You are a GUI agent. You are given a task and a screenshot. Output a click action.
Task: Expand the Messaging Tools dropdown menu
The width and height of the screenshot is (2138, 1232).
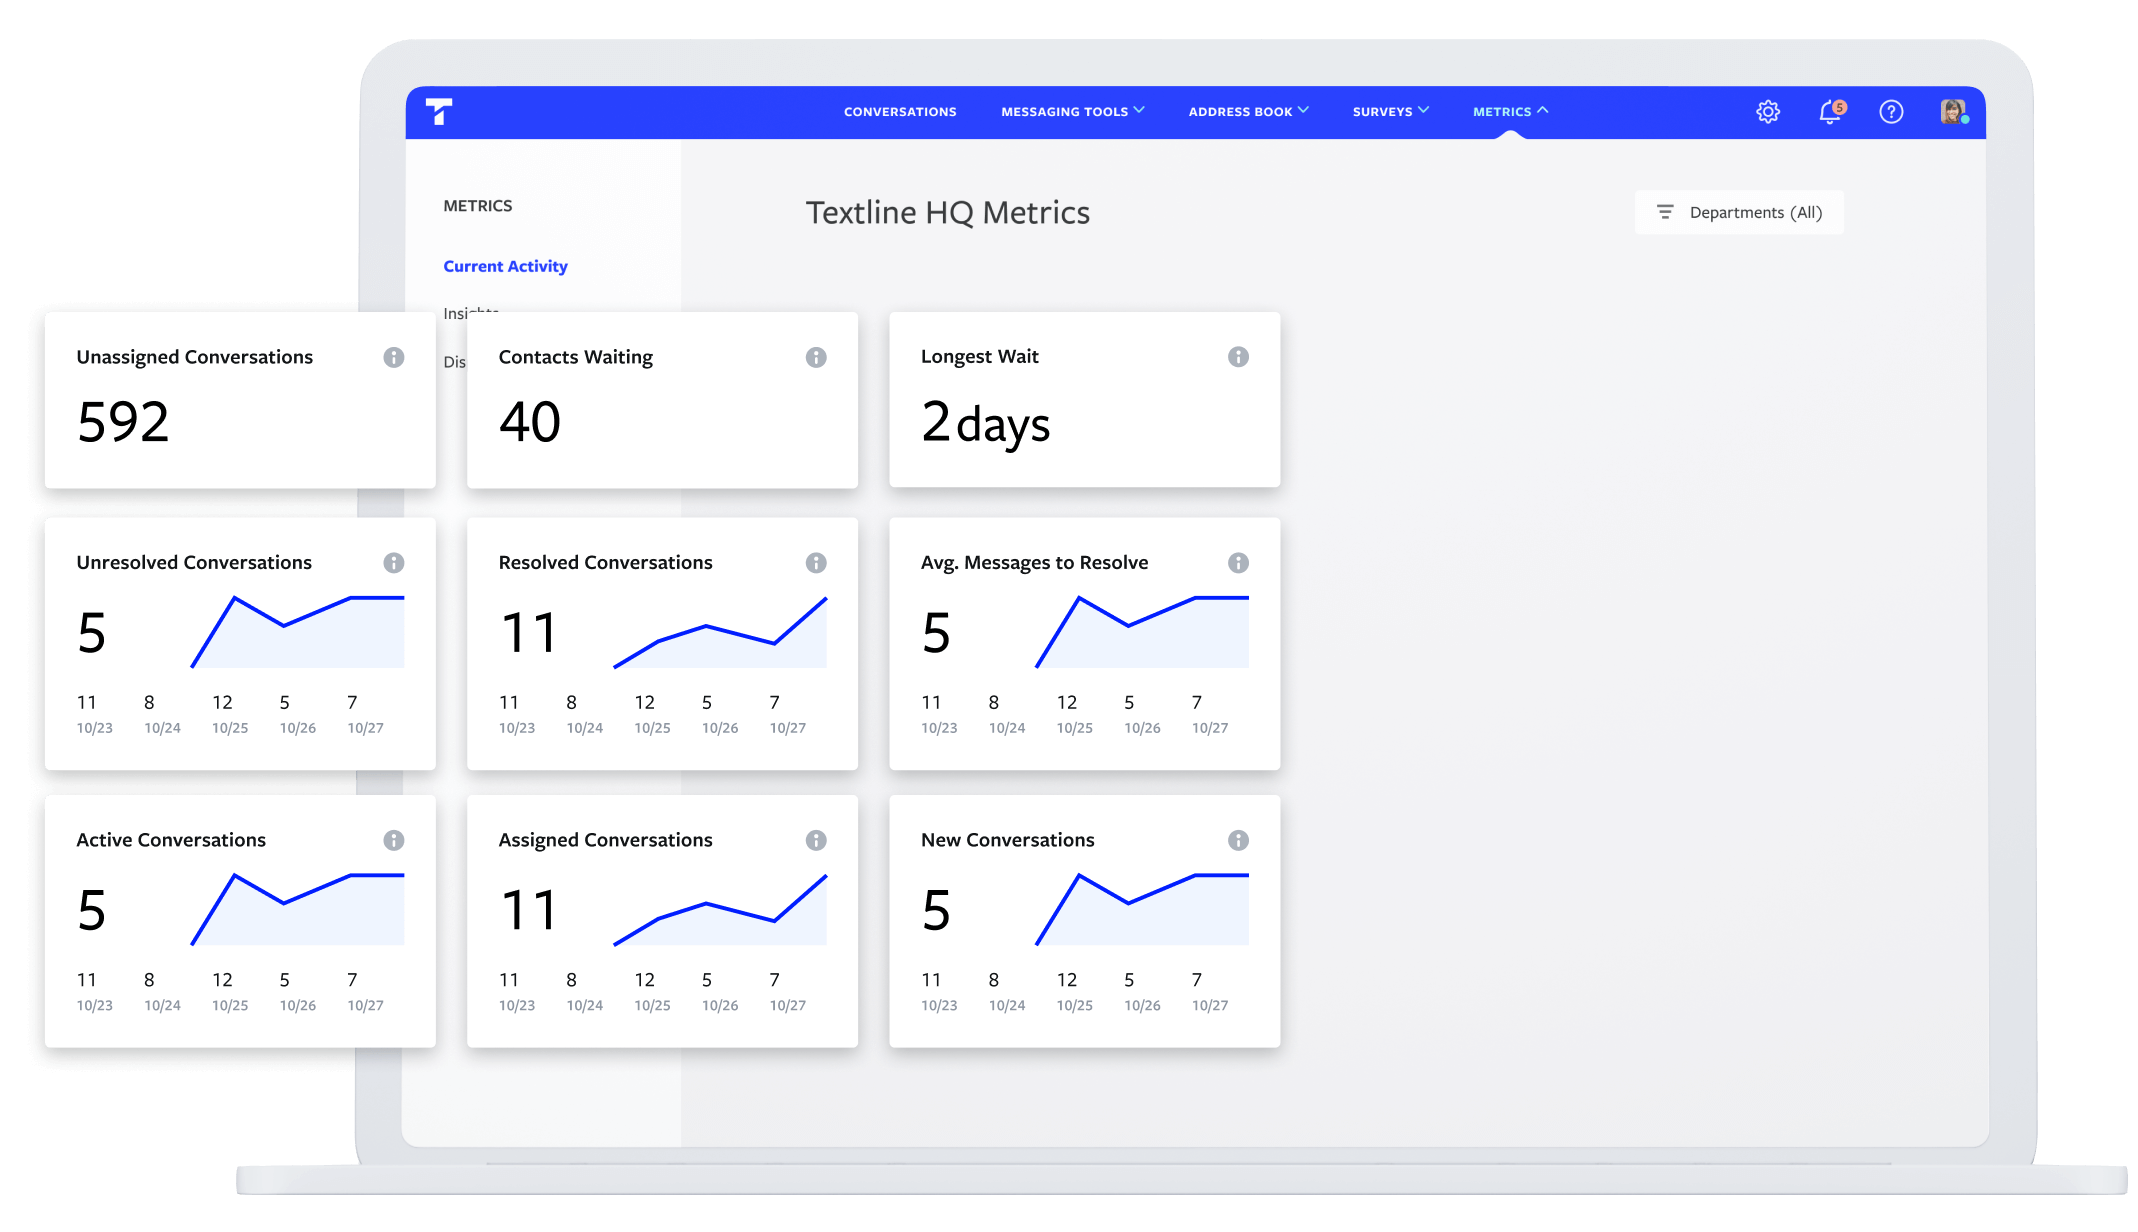[x=1072, y=112]
